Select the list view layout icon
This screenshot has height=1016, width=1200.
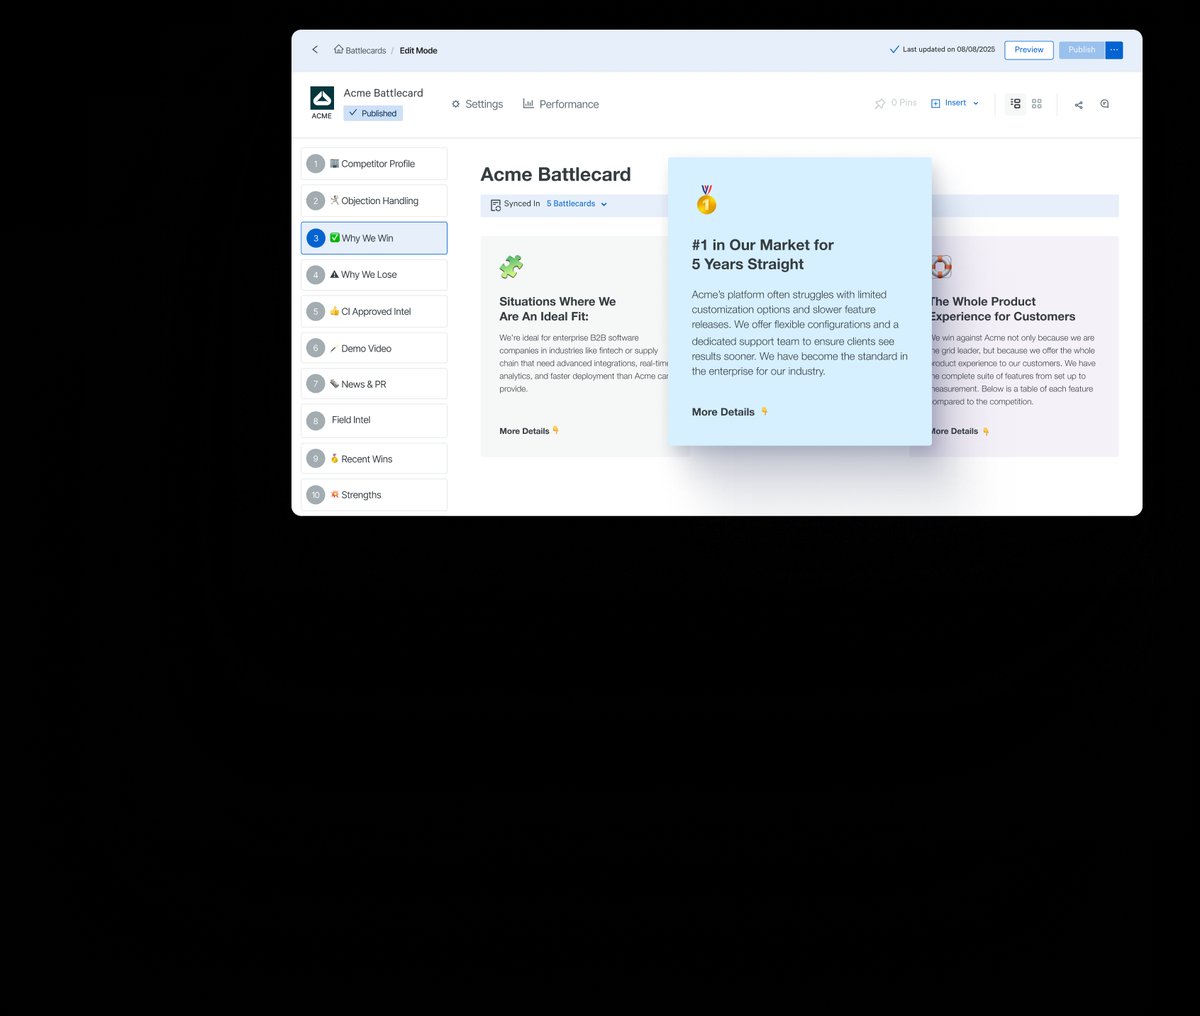(x=1015, y=103)
